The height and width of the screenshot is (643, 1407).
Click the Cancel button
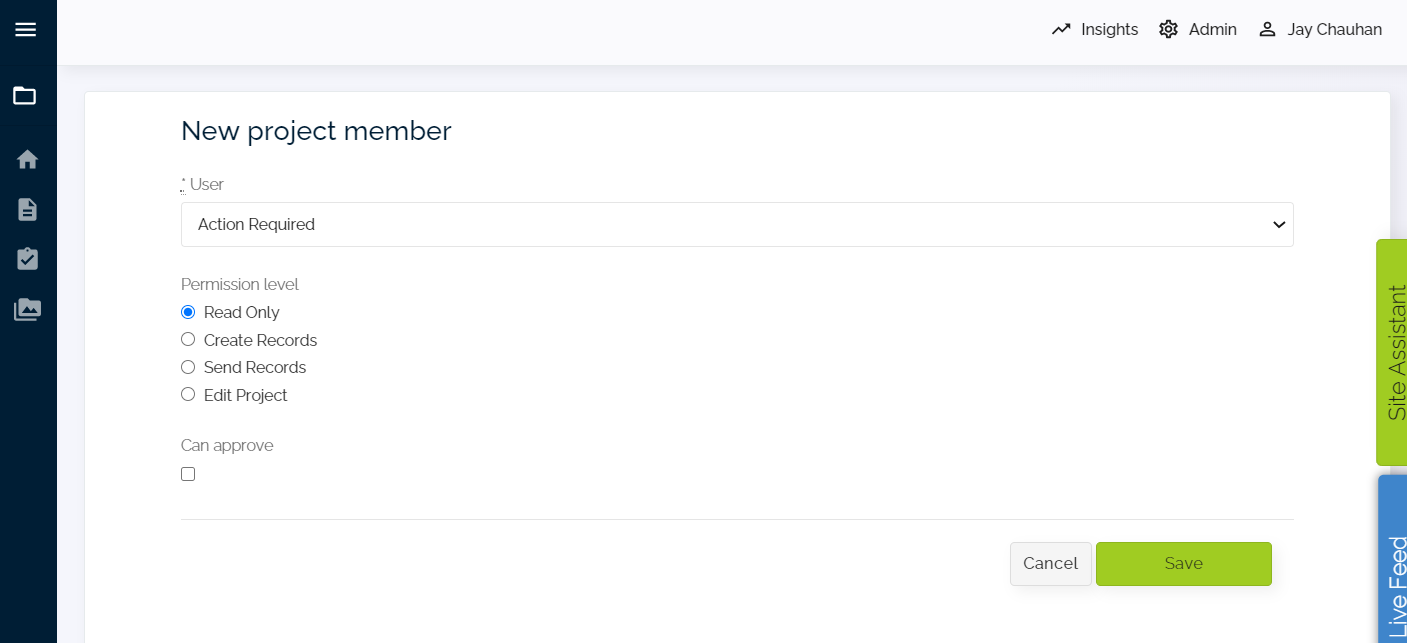point(1050,564)
